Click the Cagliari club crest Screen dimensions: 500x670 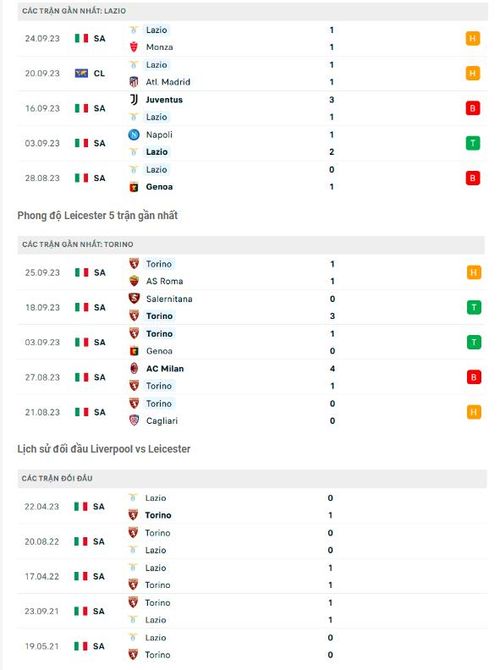tap(134, 420)
